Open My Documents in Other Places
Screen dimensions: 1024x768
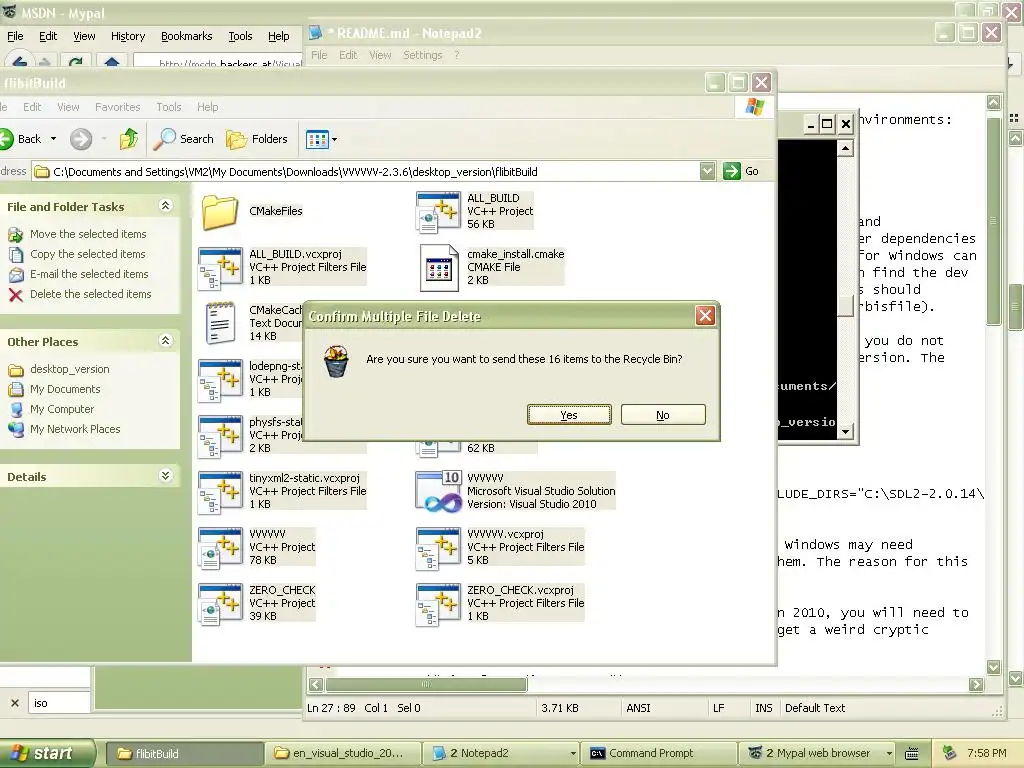coord(65,389)
